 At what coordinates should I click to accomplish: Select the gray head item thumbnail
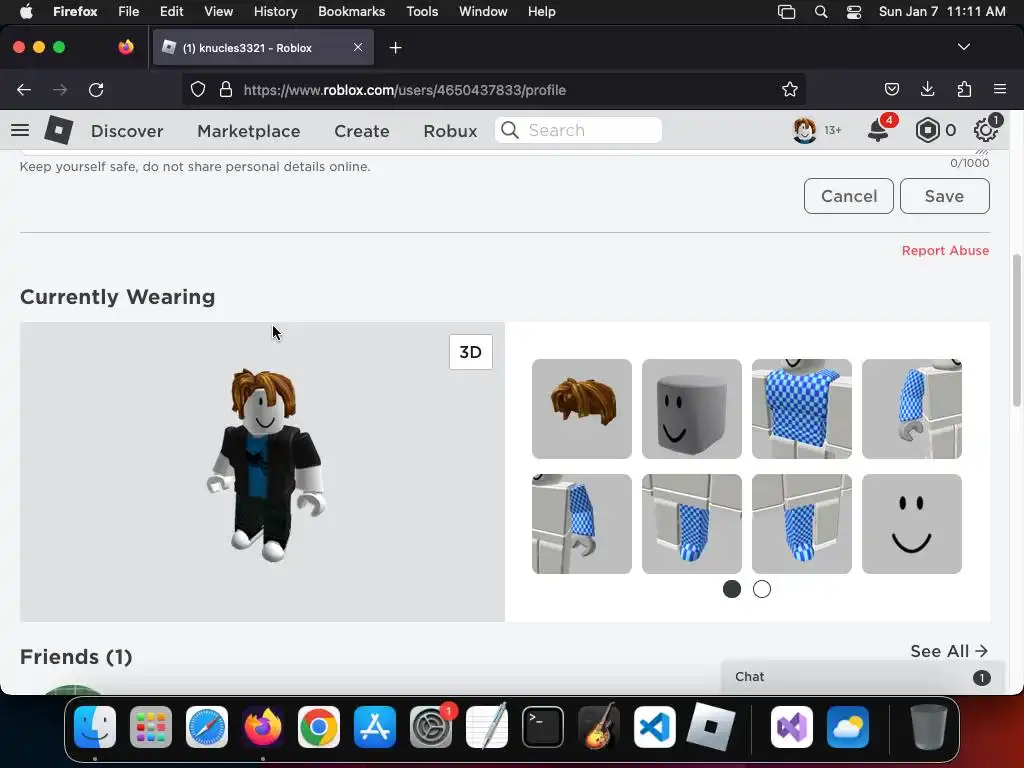pos(692,409)
